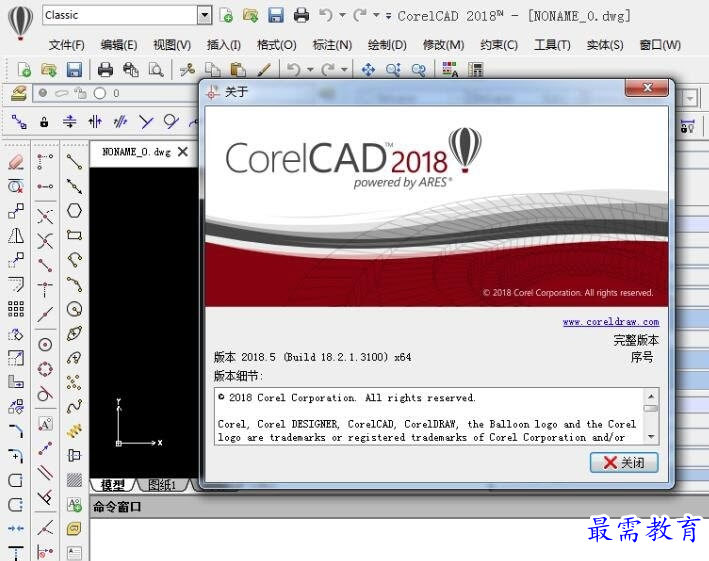Click the Copy icon in the toolbar

pos(213,70)
